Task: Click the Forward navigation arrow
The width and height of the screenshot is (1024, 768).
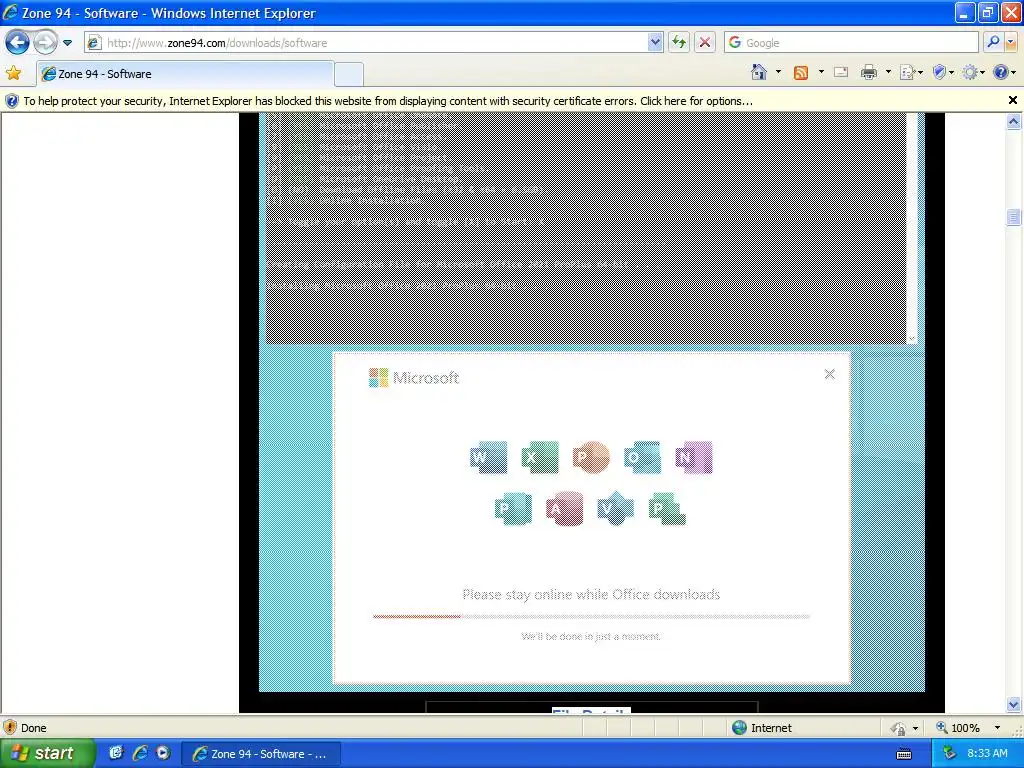Action: [45, 43]
